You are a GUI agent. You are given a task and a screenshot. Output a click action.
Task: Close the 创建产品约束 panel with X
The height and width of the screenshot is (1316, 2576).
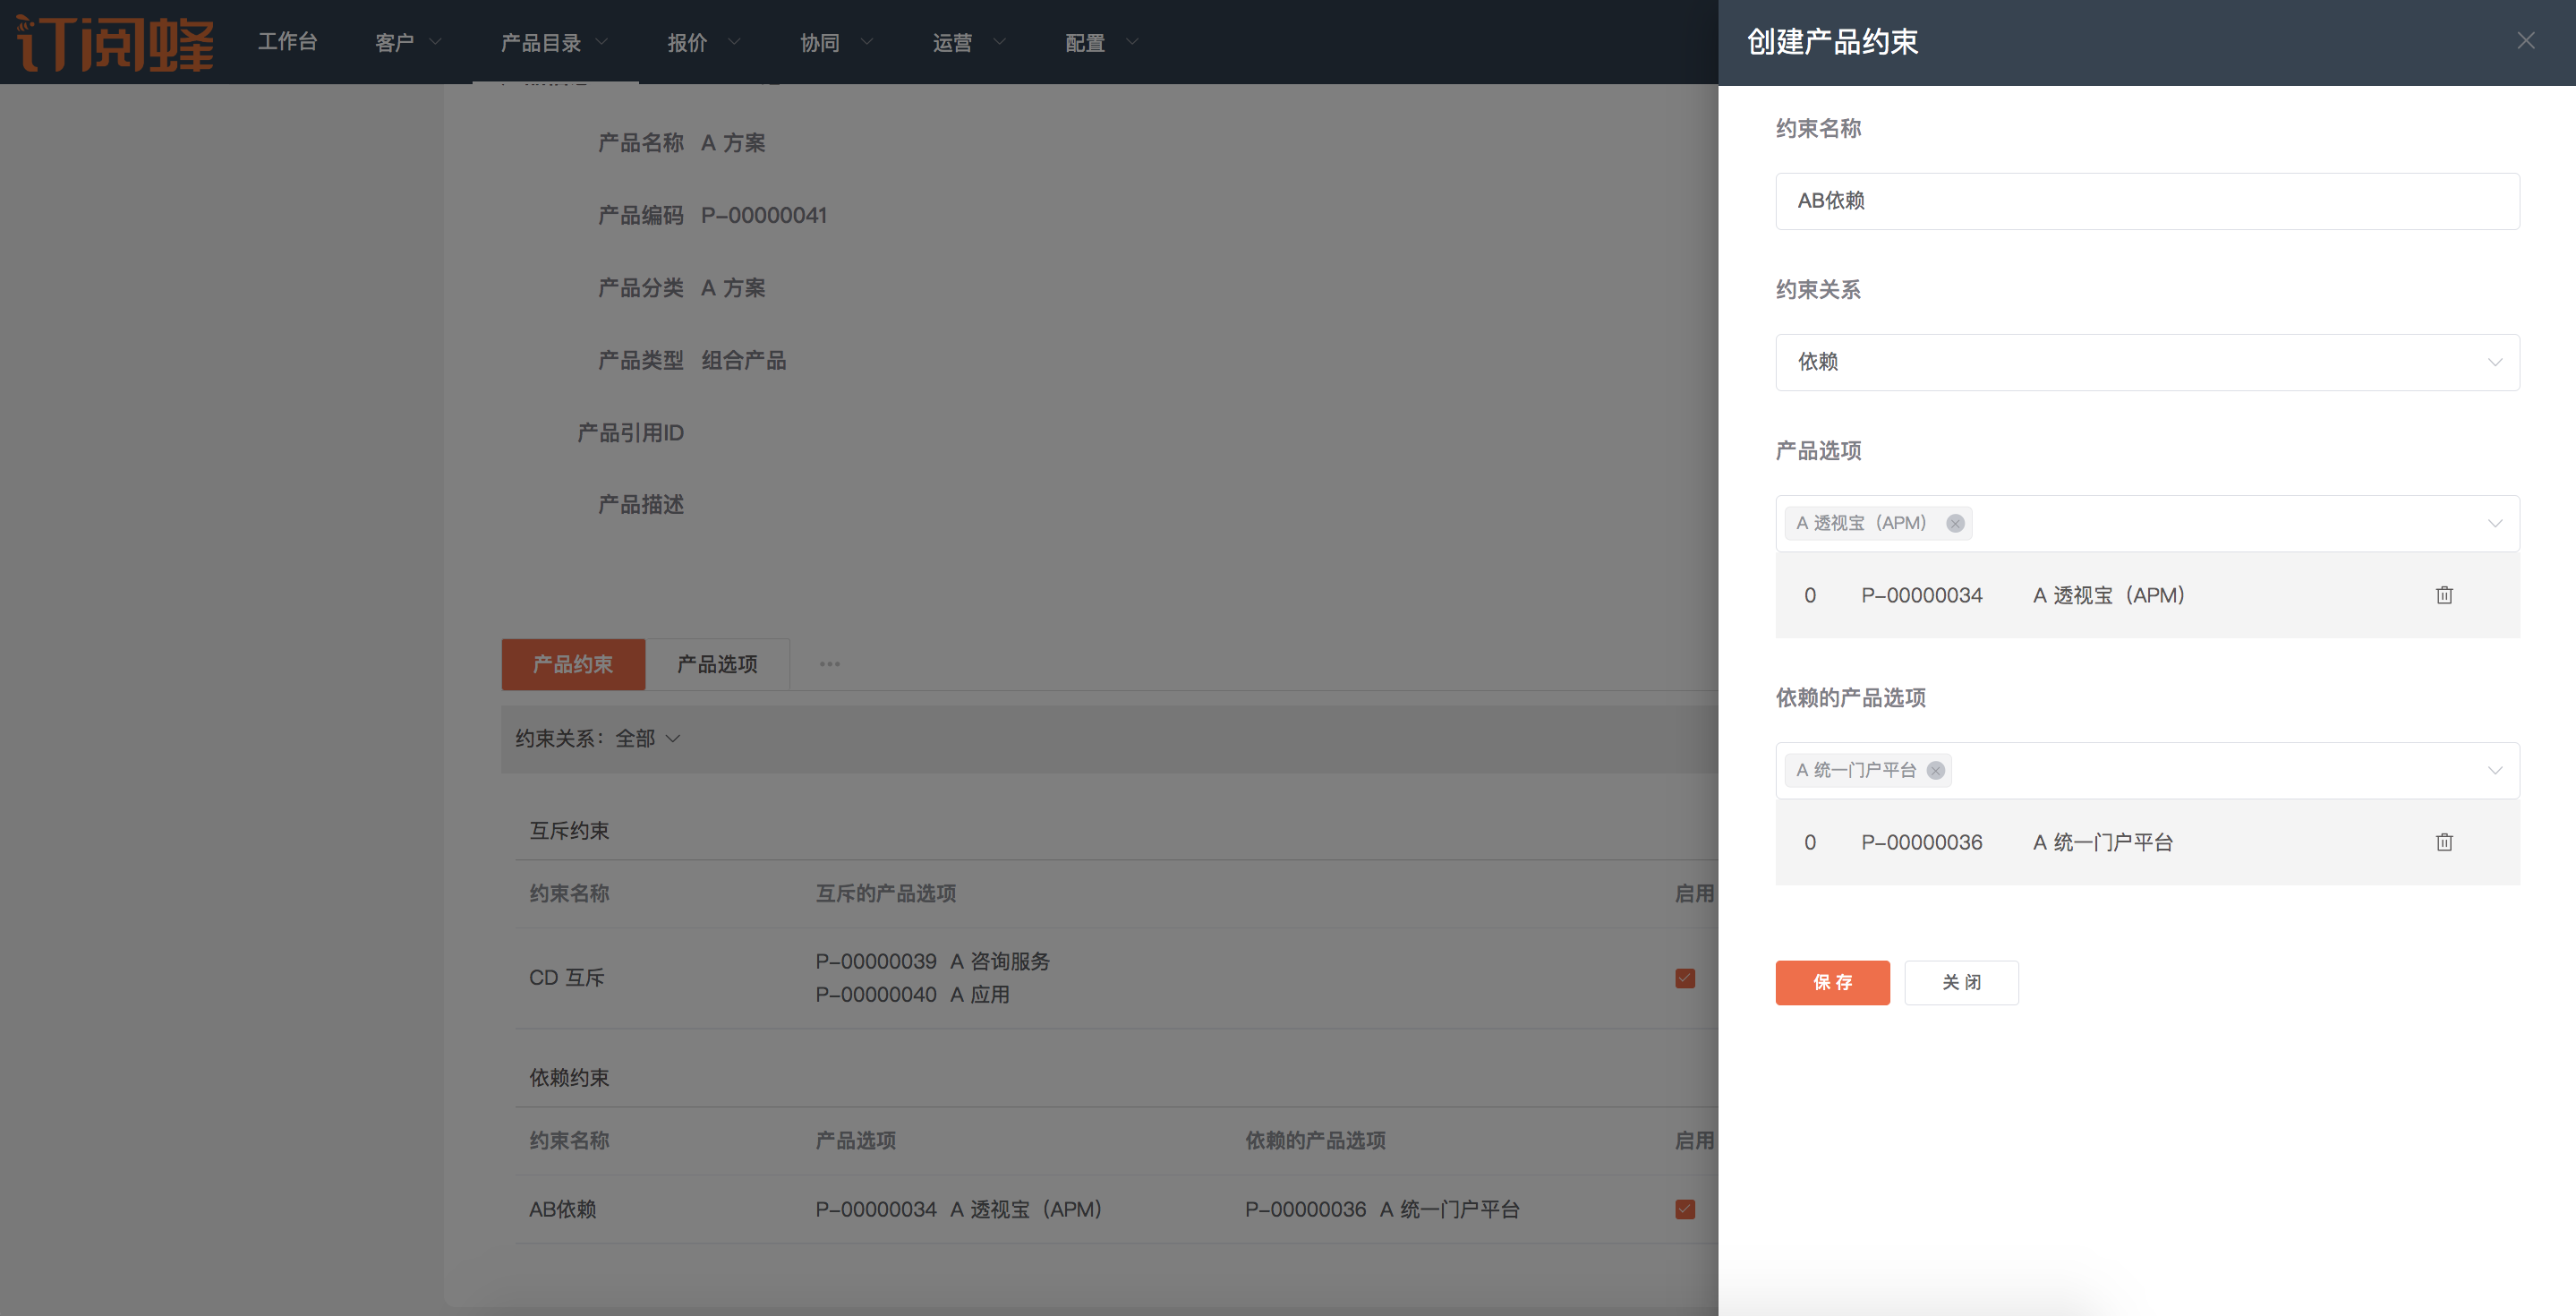point(2525,41)
